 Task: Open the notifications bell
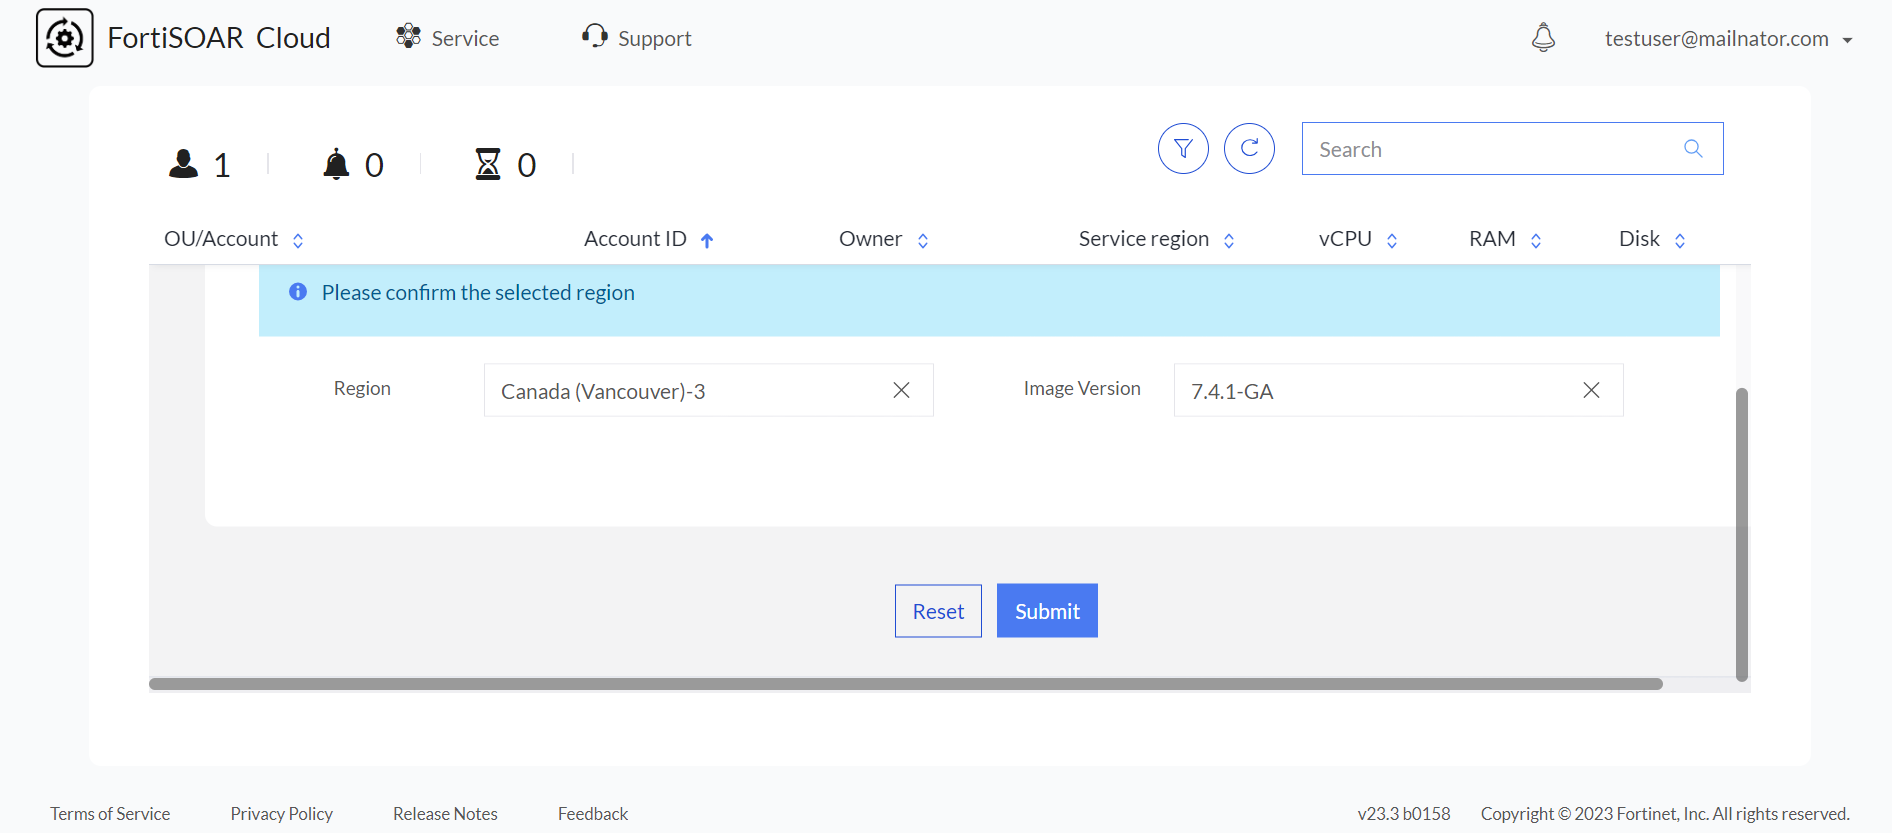(1543, 38)
